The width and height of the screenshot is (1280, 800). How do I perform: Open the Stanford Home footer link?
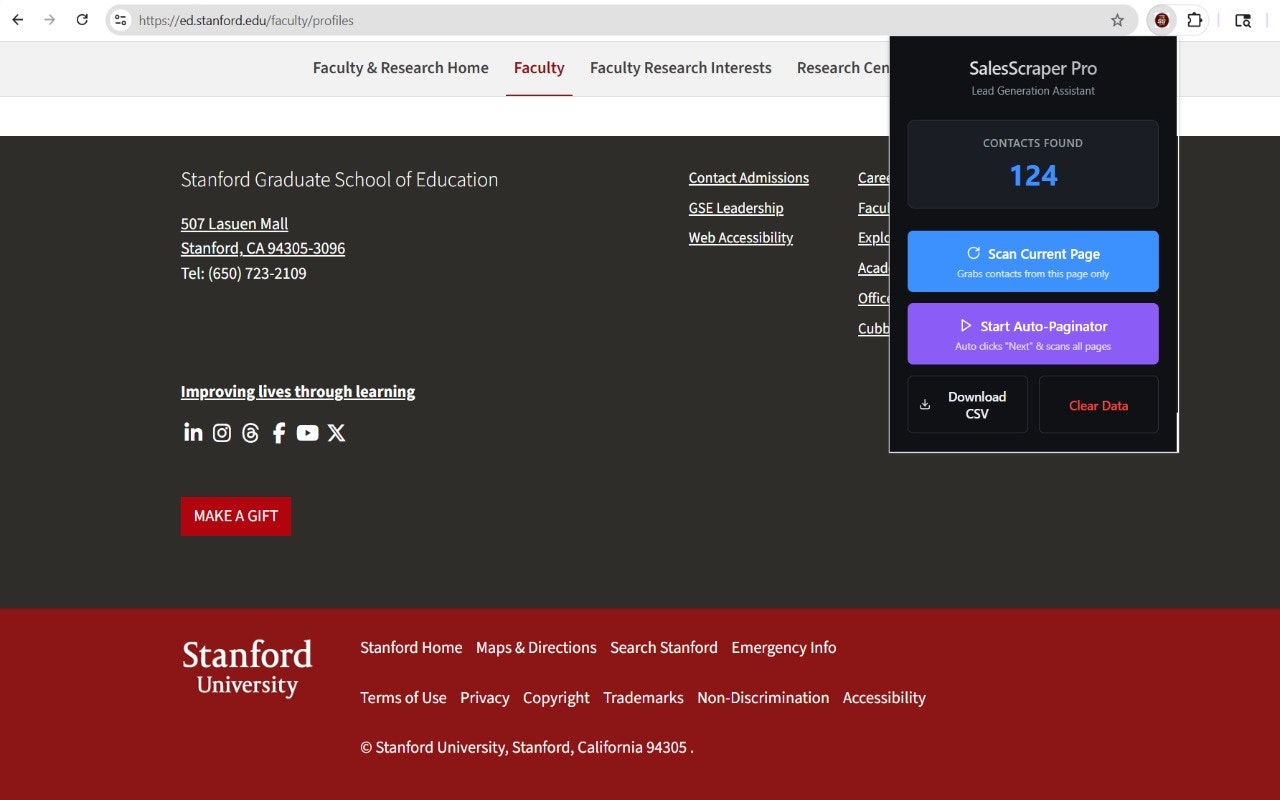(411, 648)
